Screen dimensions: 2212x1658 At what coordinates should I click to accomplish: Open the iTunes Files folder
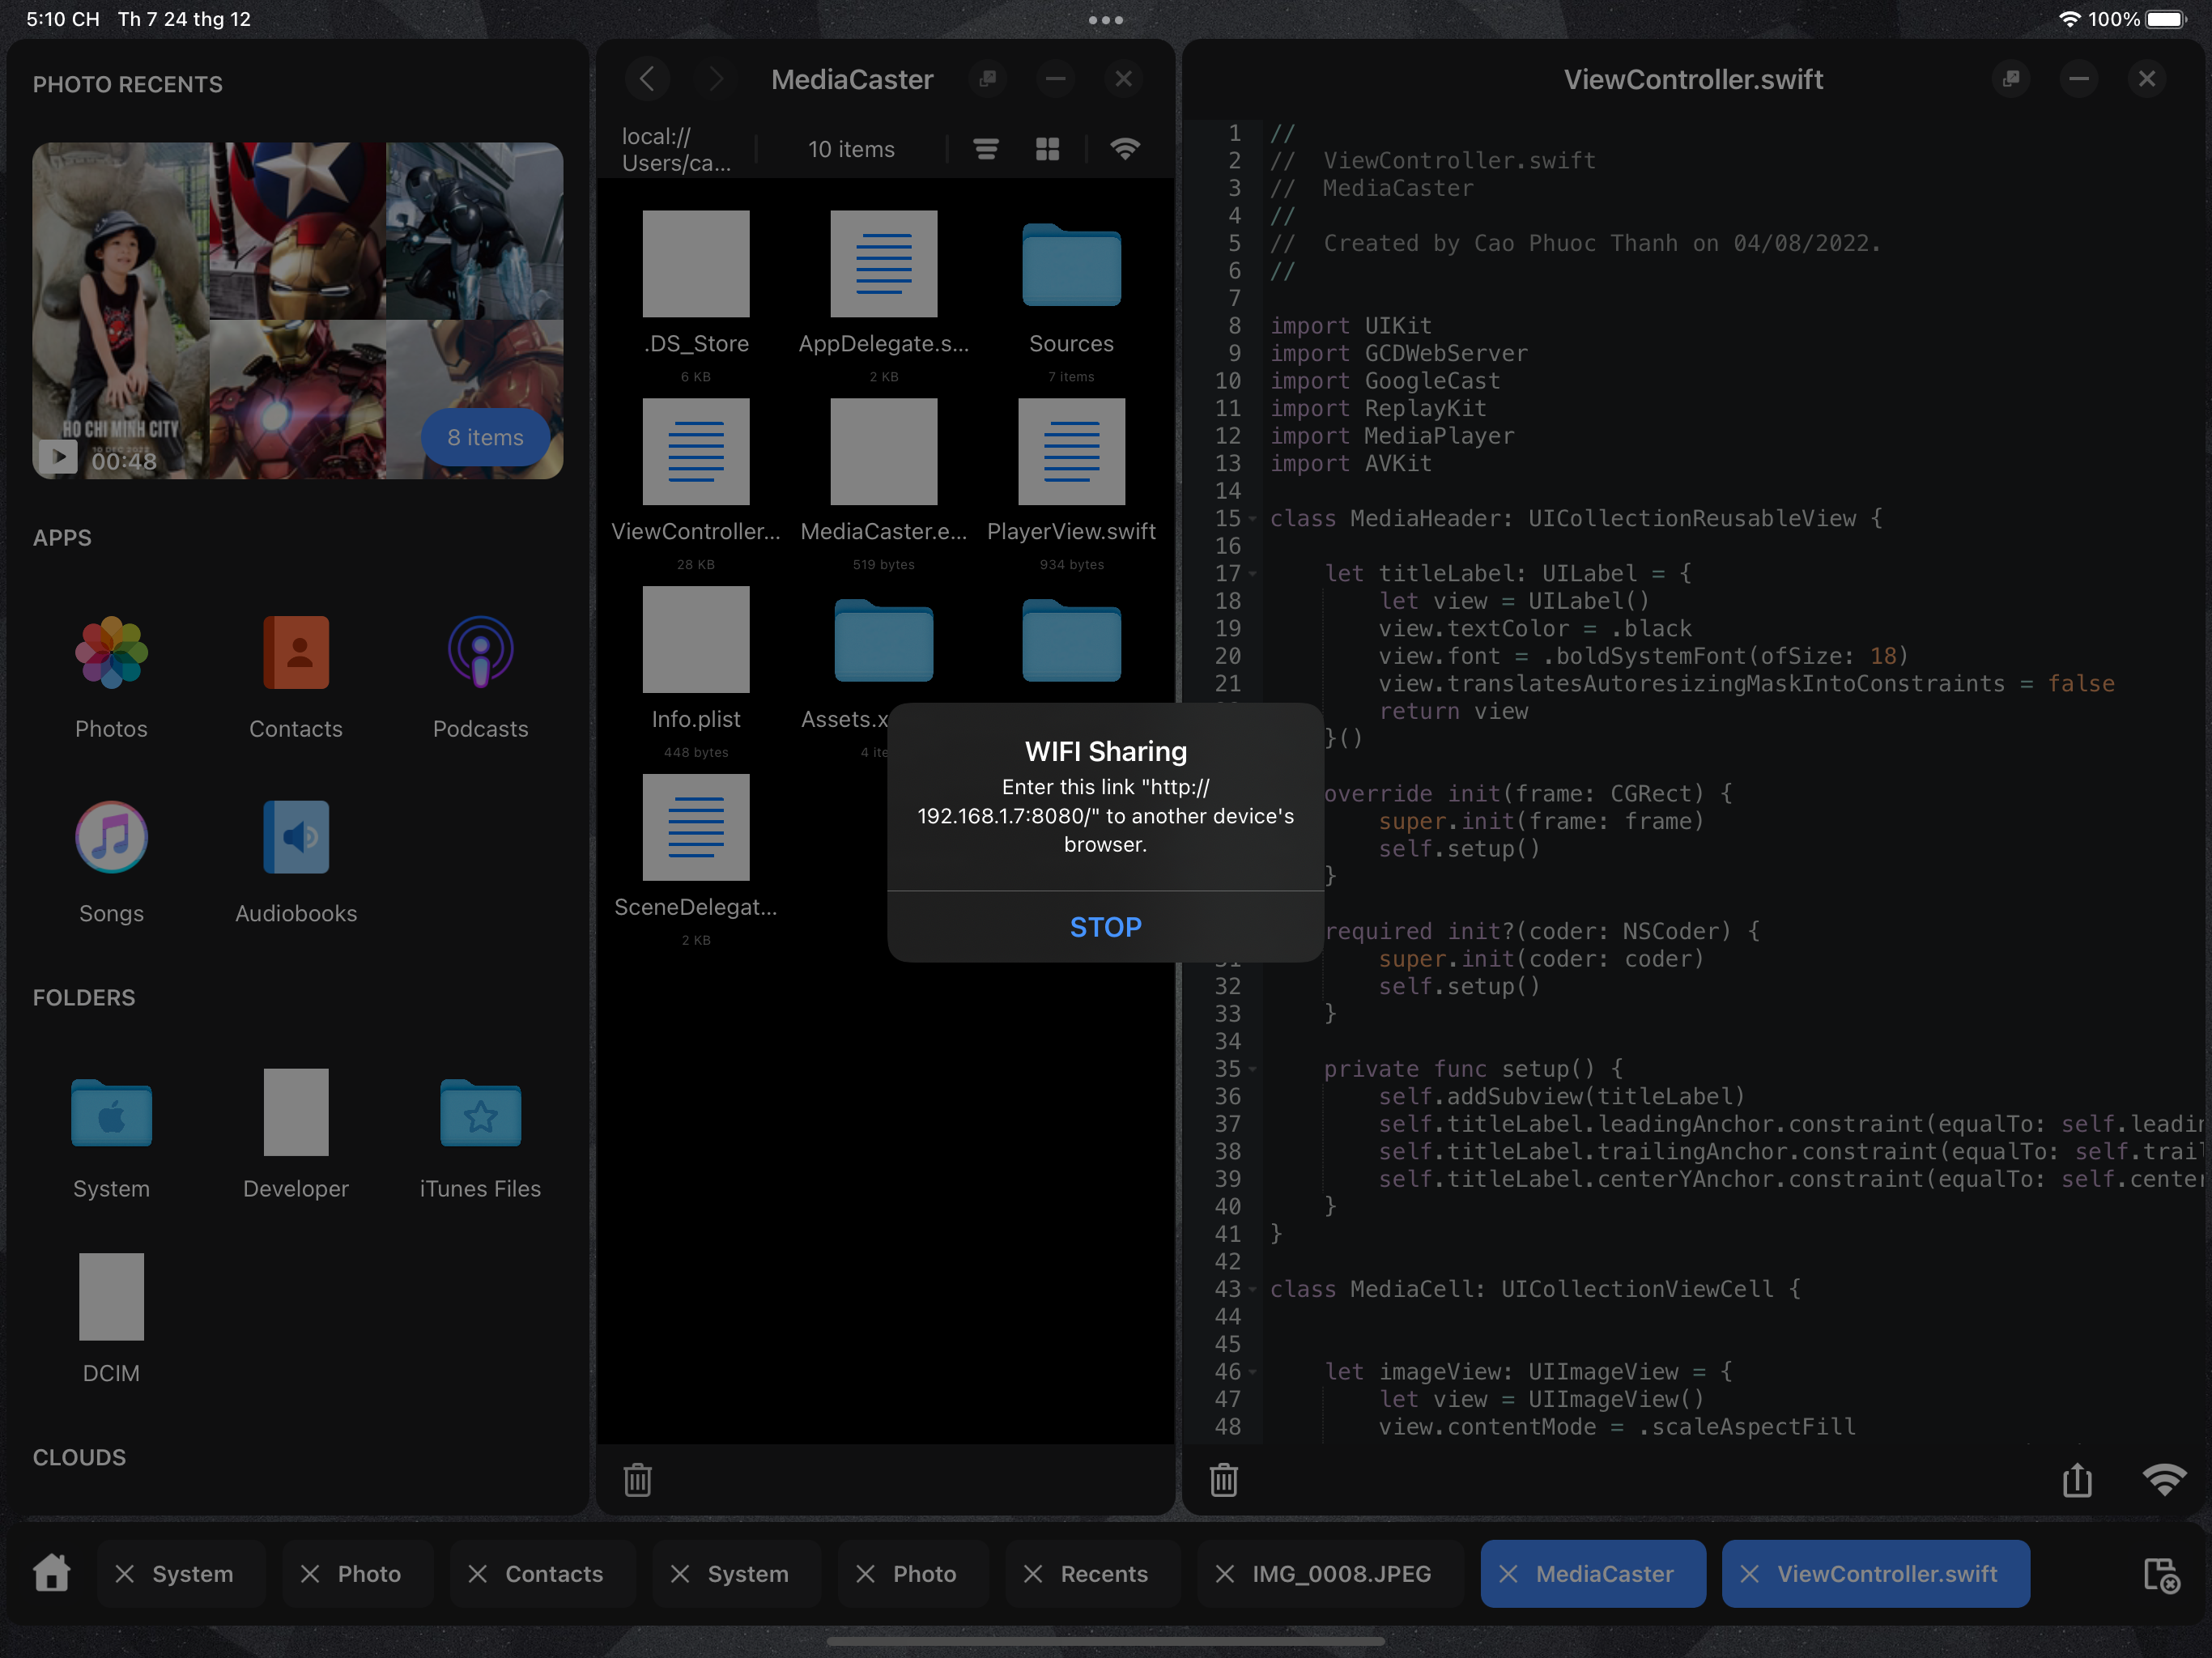pyautogui.click(x=480, y=1112)
